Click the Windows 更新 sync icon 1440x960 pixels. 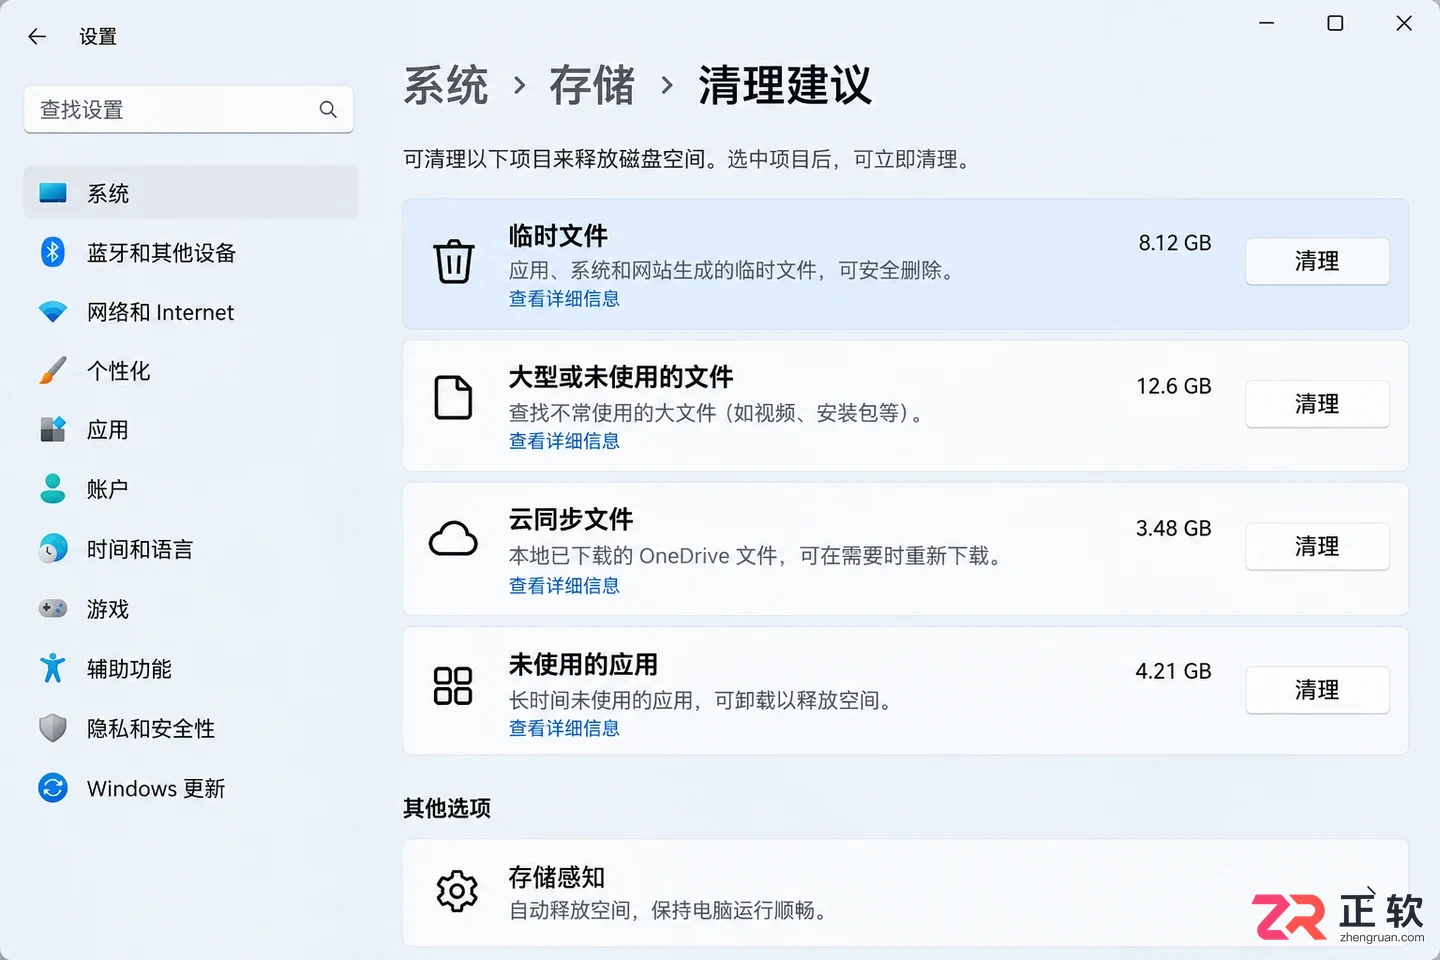(53, 788)
